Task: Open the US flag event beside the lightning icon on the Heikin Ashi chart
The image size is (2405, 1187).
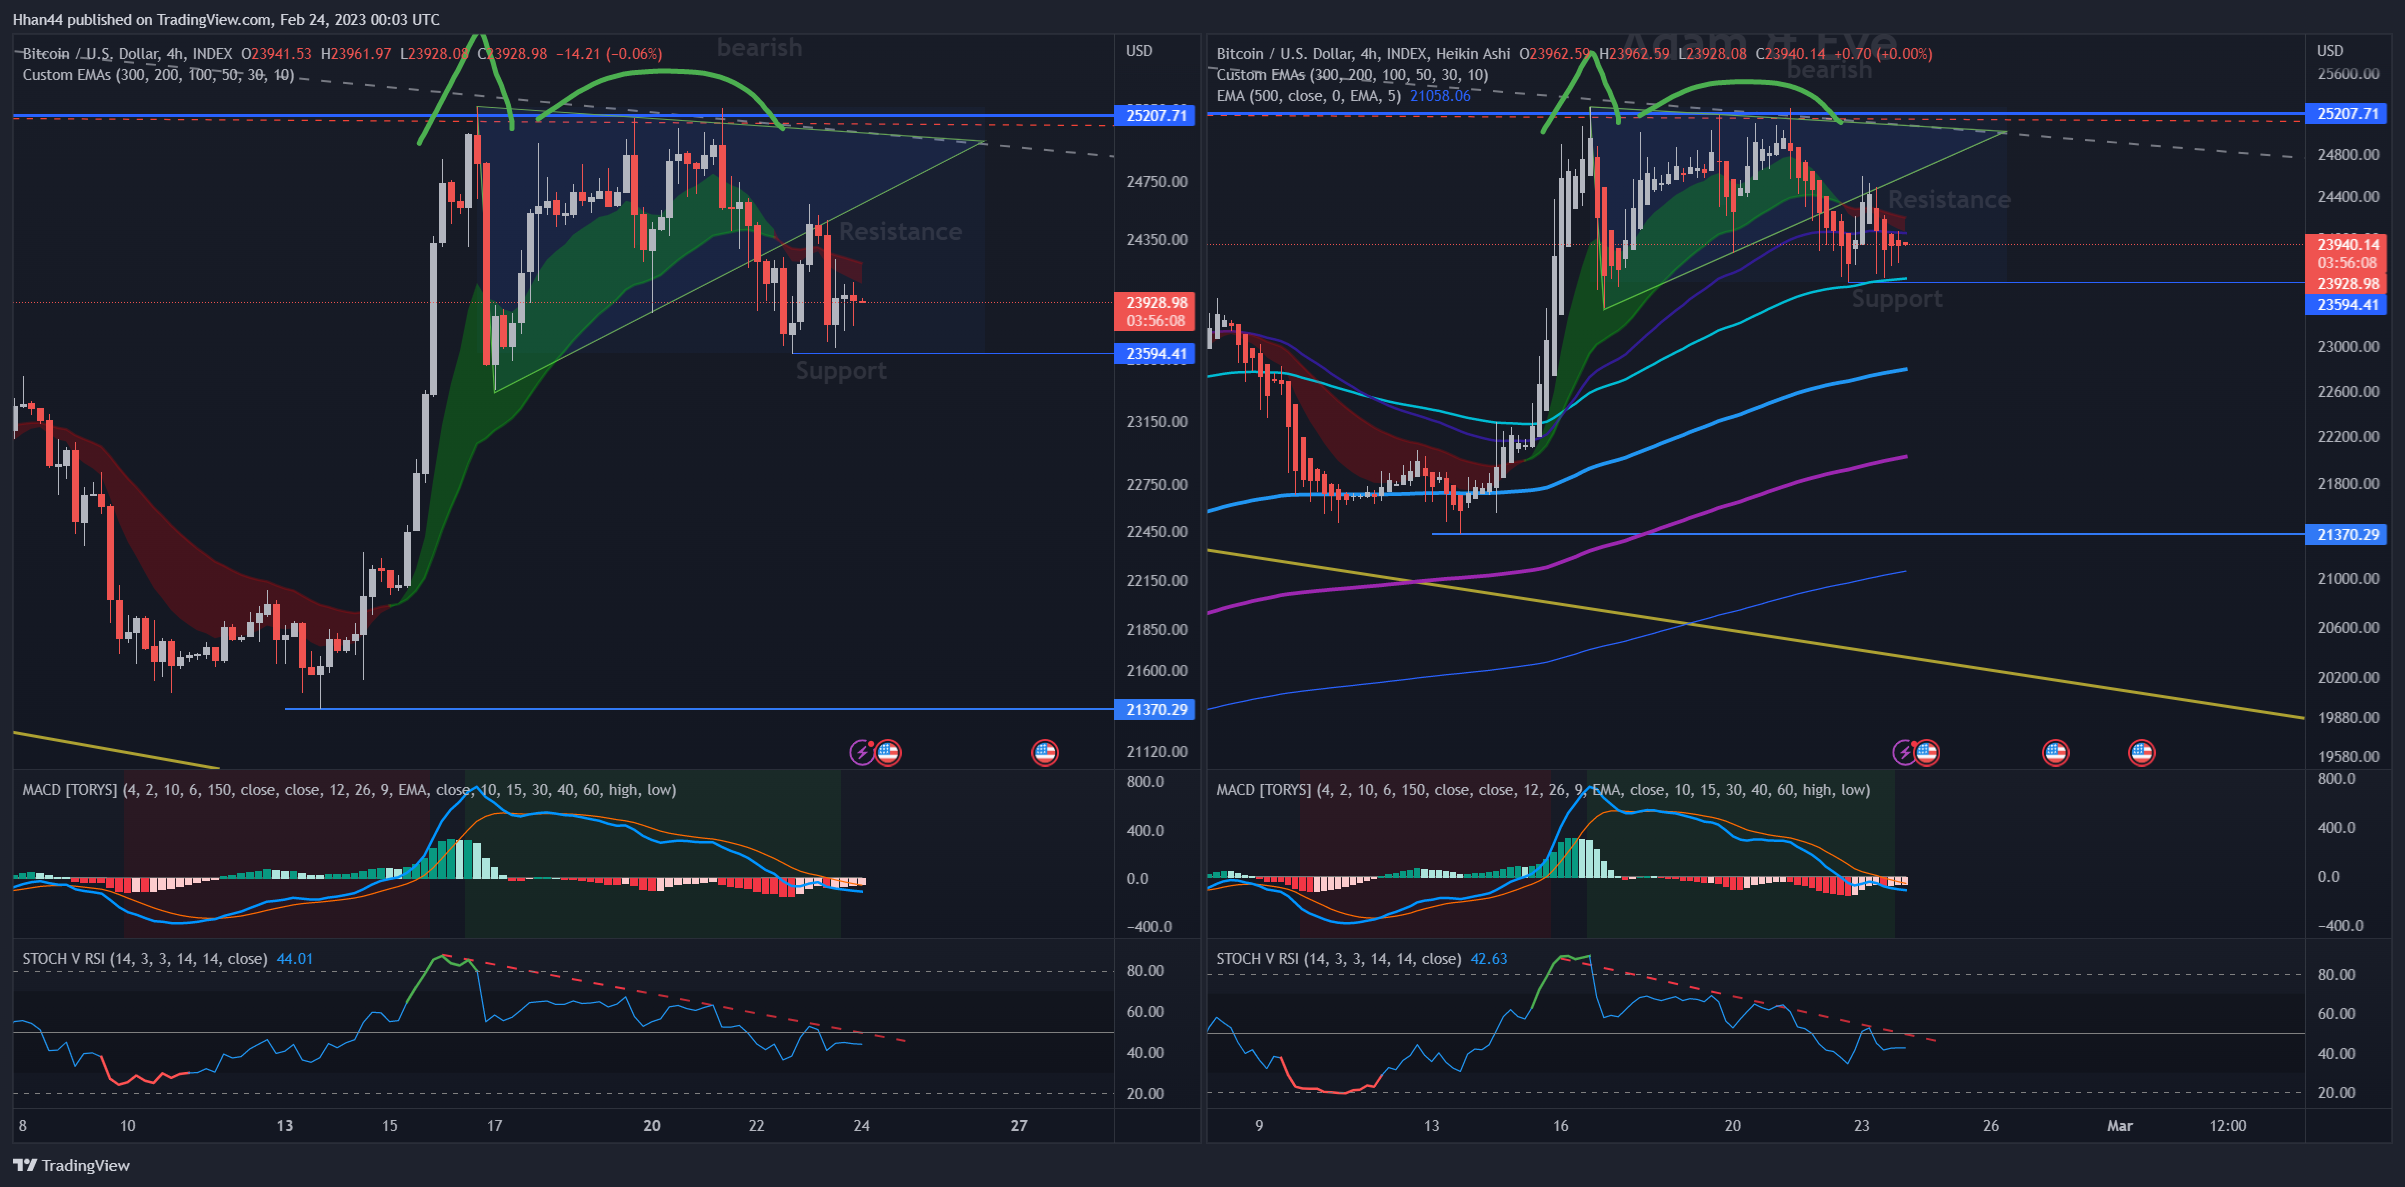Action: [1927, 752]
